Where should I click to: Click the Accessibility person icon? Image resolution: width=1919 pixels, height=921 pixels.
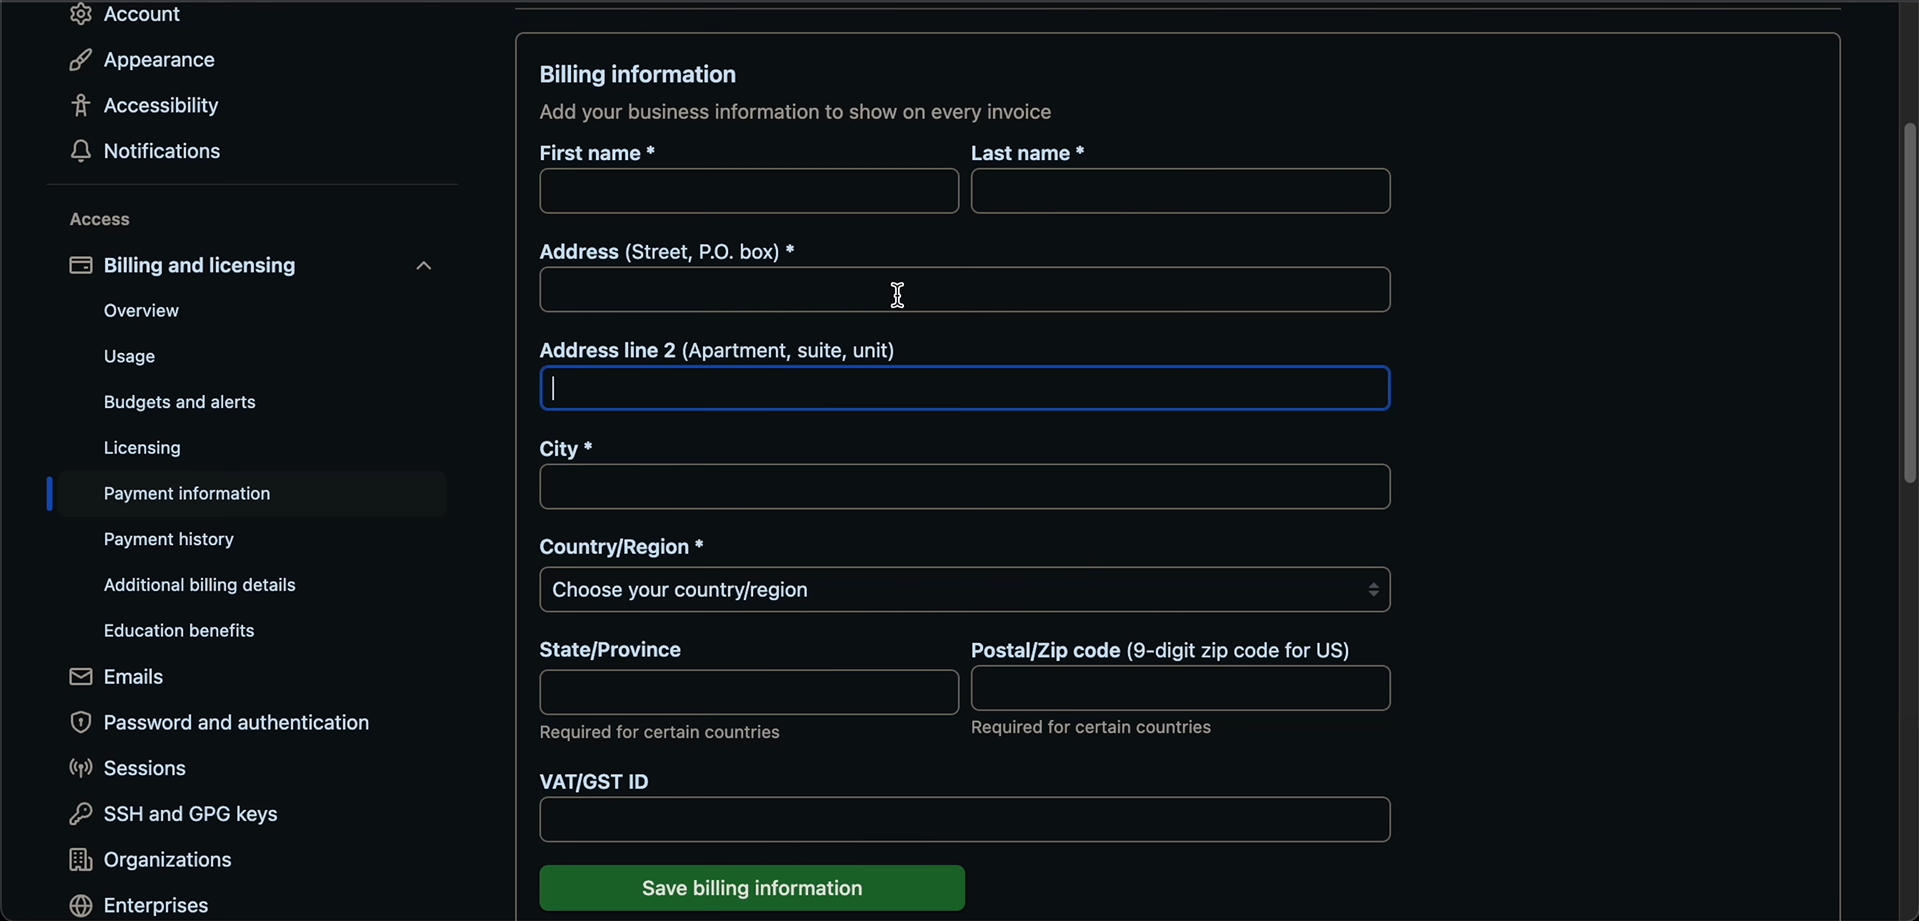(x=80, y=105)
